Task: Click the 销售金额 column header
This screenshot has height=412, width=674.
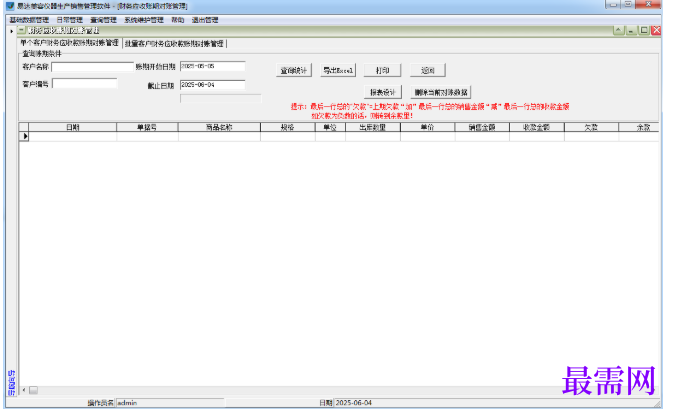Action: coord(482,127)
